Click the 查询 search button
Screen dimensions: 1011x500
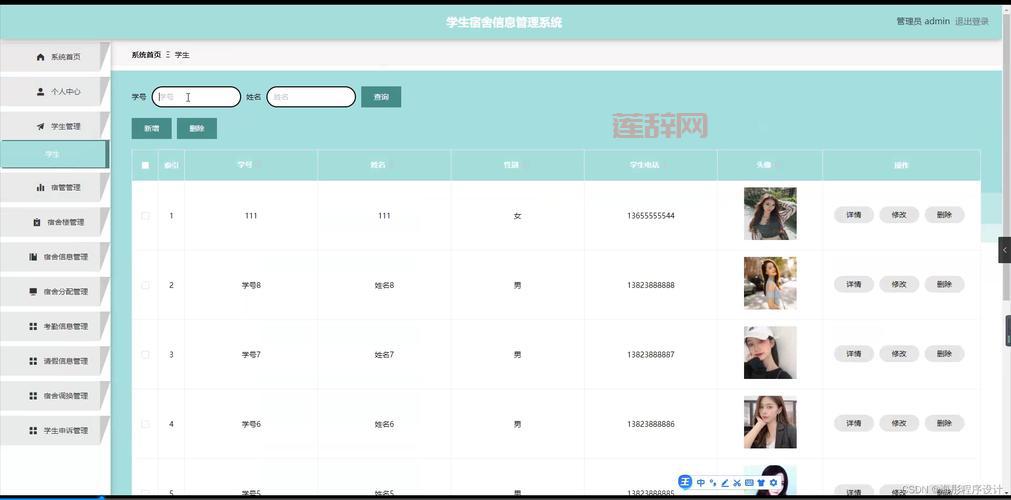381,97
